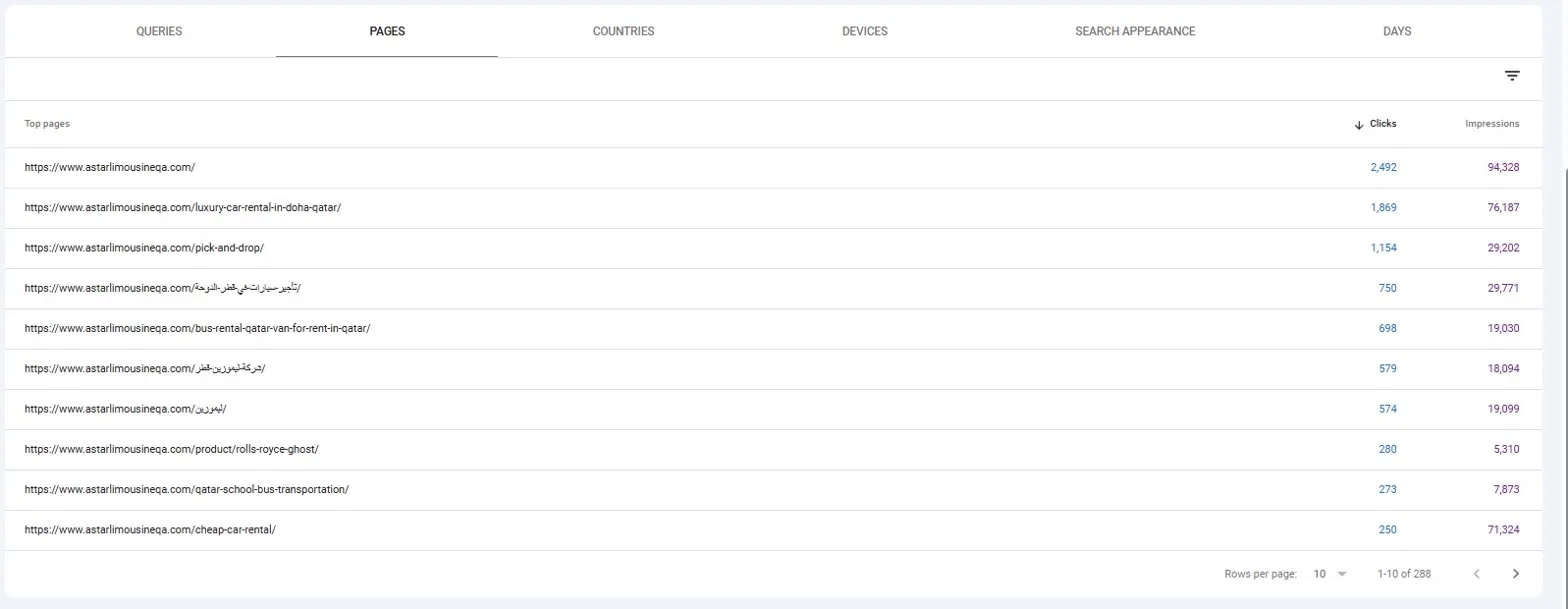The height and width of the screenshot is (609, 1568).
Task: Open qatar-school-bus-transportation row
Action: (x=773, y=490)
